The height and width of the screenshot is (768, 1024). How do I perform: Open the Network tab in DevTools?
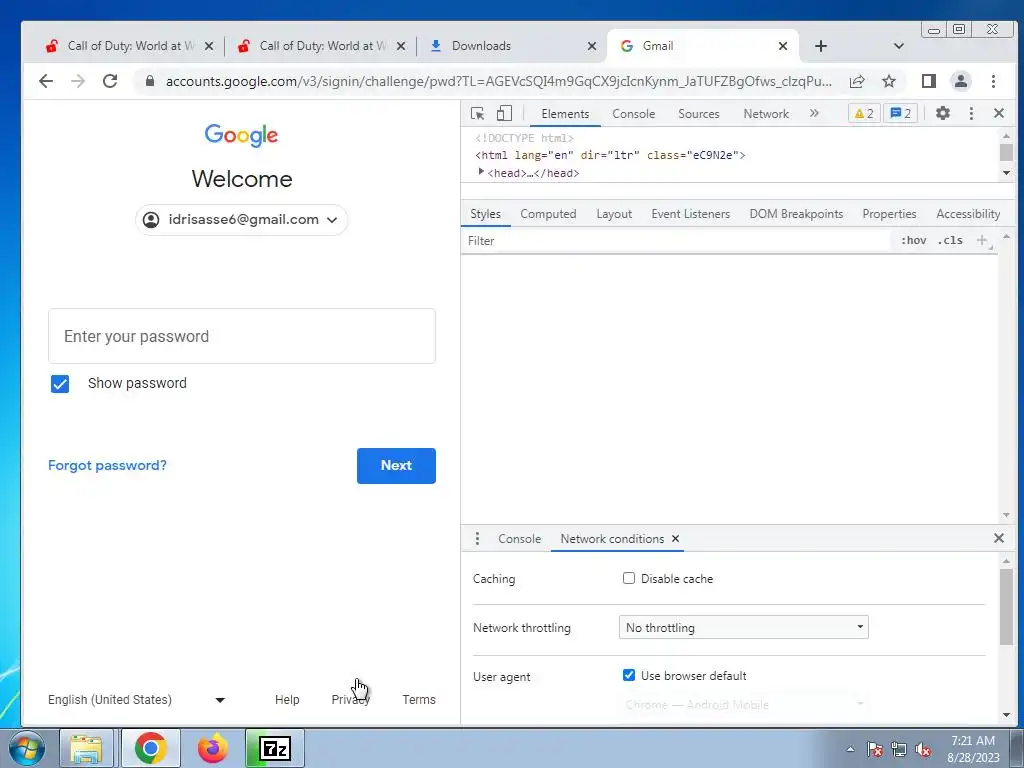coord(766,114)
